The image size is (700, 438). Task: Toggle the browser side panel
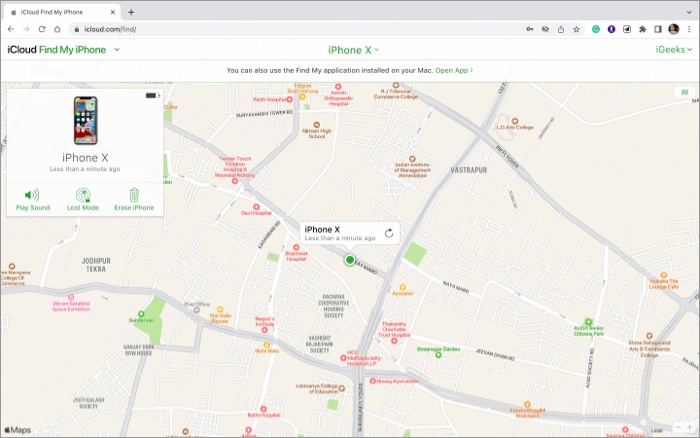point(658,29)
